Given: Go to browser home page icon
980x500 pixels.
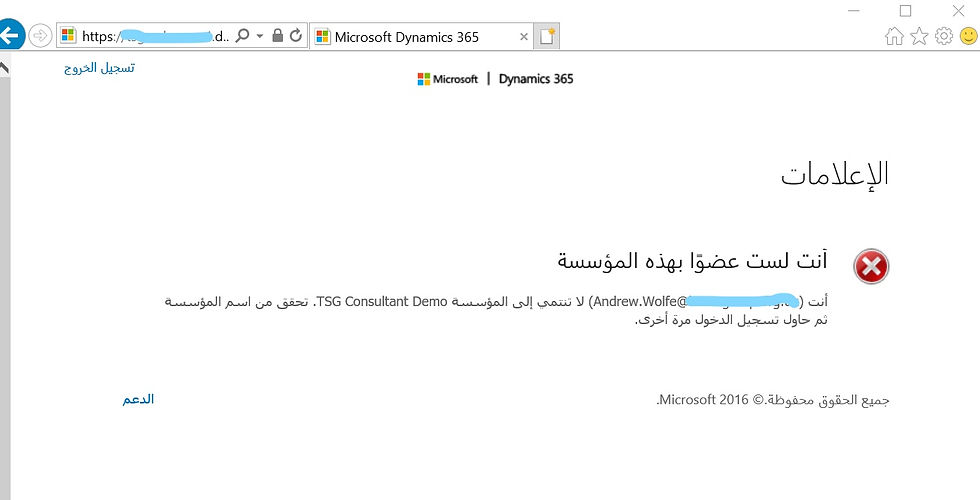Looking at the screenshot, I should pos(894,36).
